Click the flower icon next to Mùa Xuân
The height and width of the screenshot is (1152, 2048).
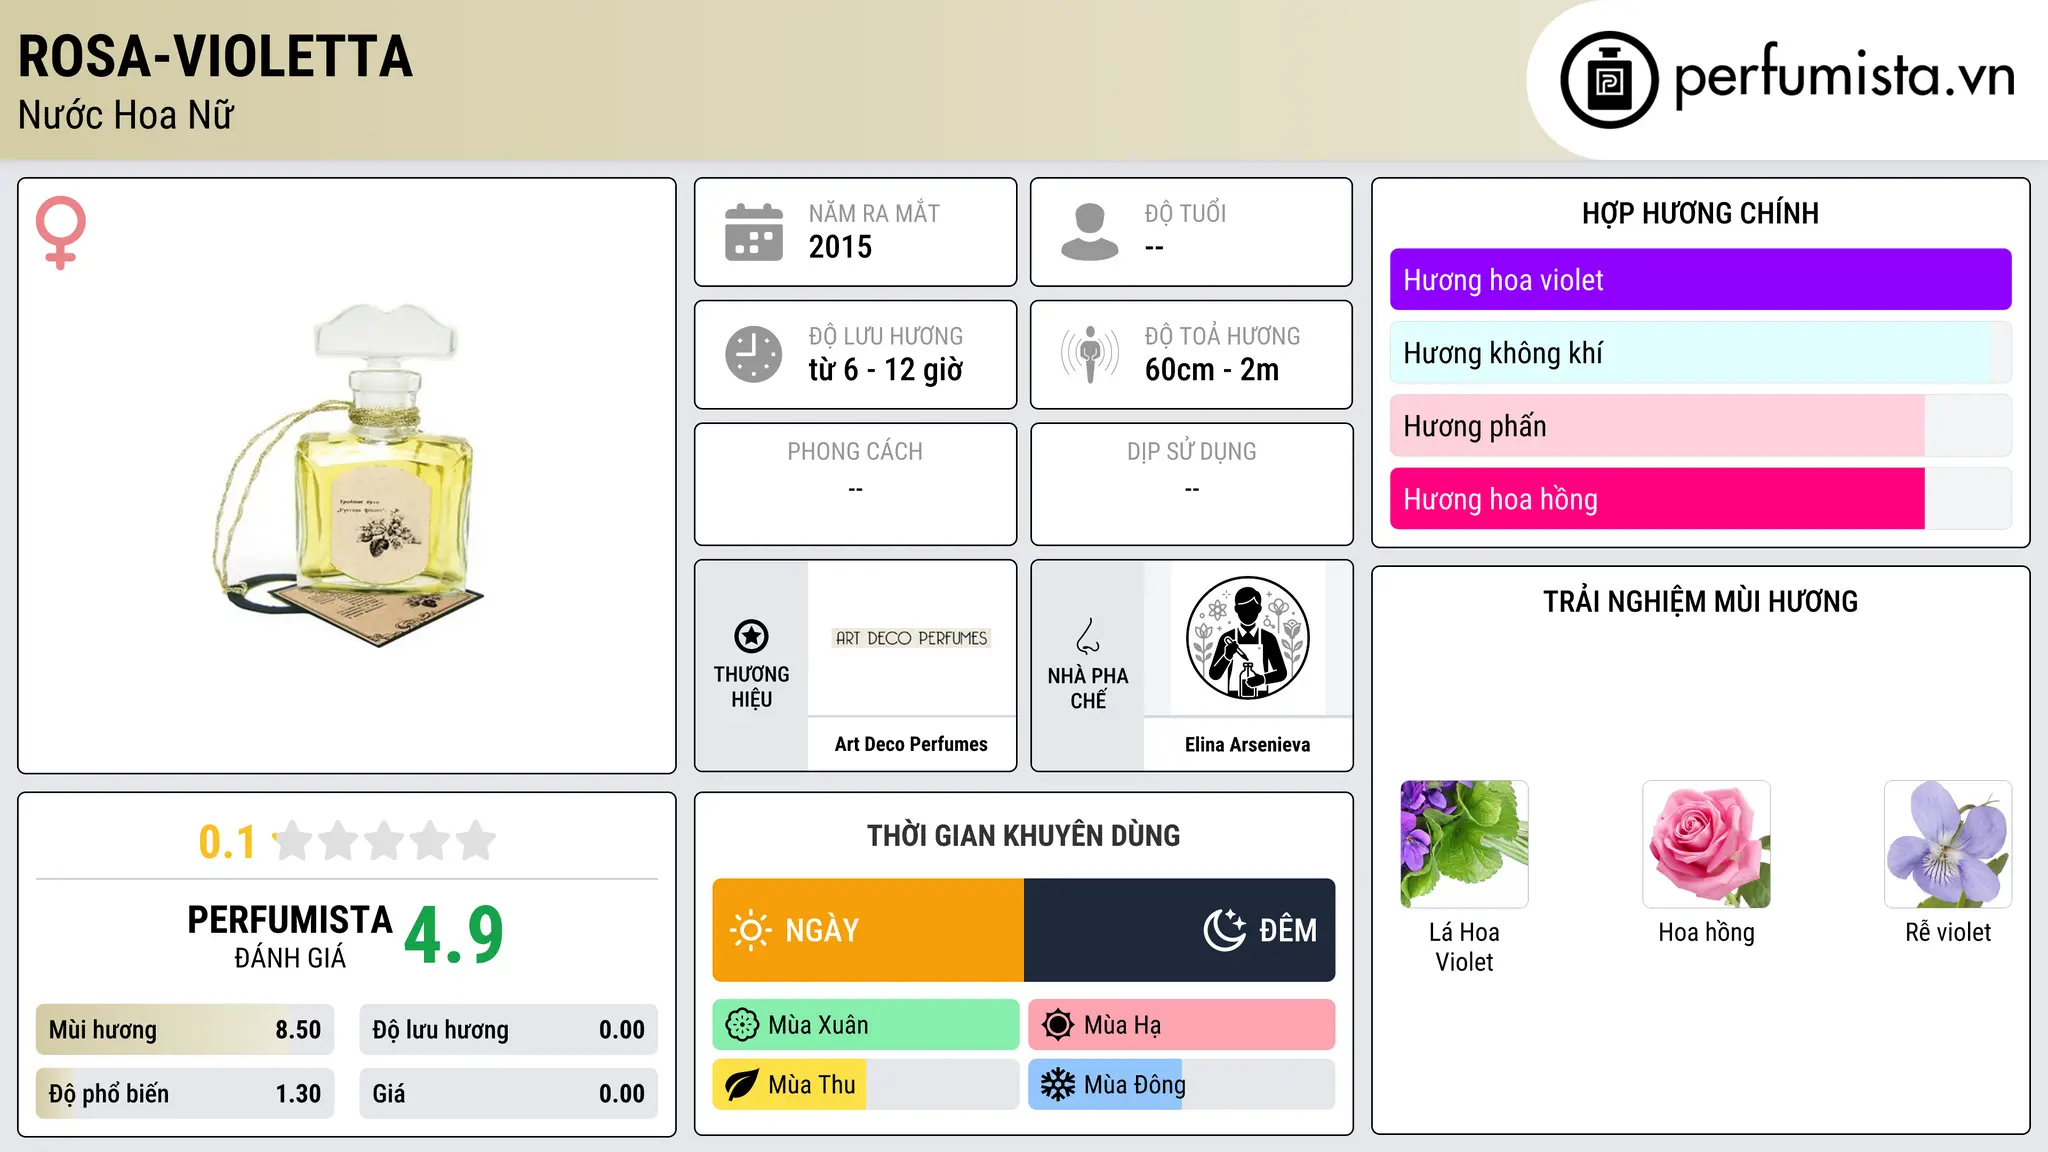coord(742,1025)
